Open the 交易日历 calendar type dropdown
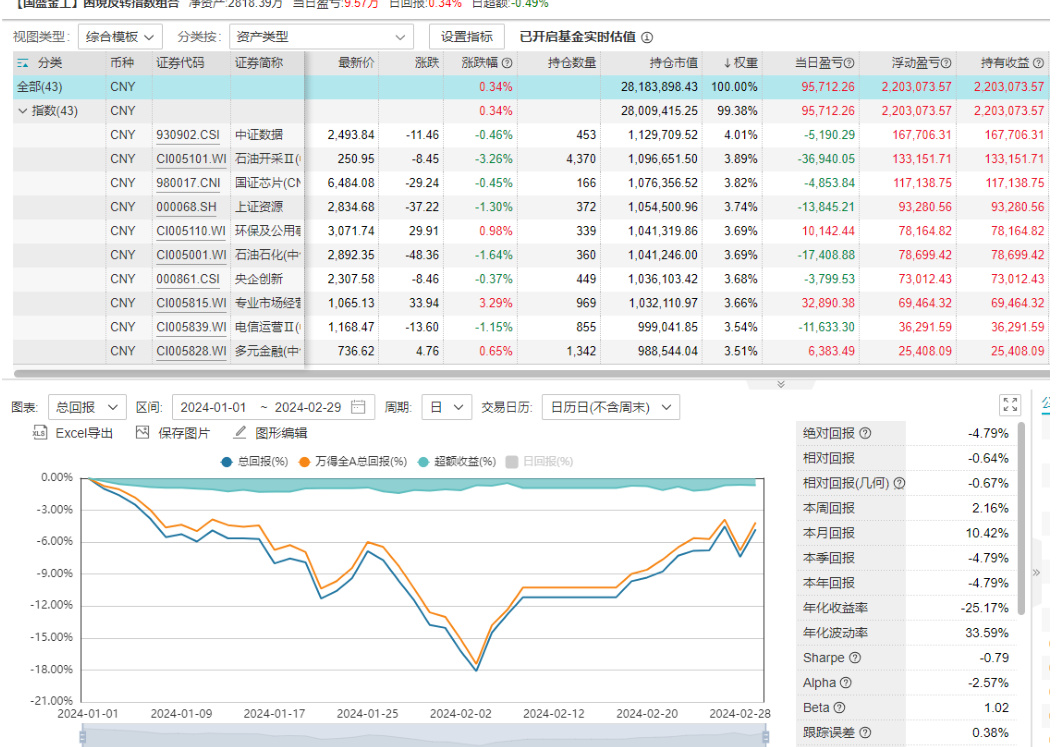 610,407
